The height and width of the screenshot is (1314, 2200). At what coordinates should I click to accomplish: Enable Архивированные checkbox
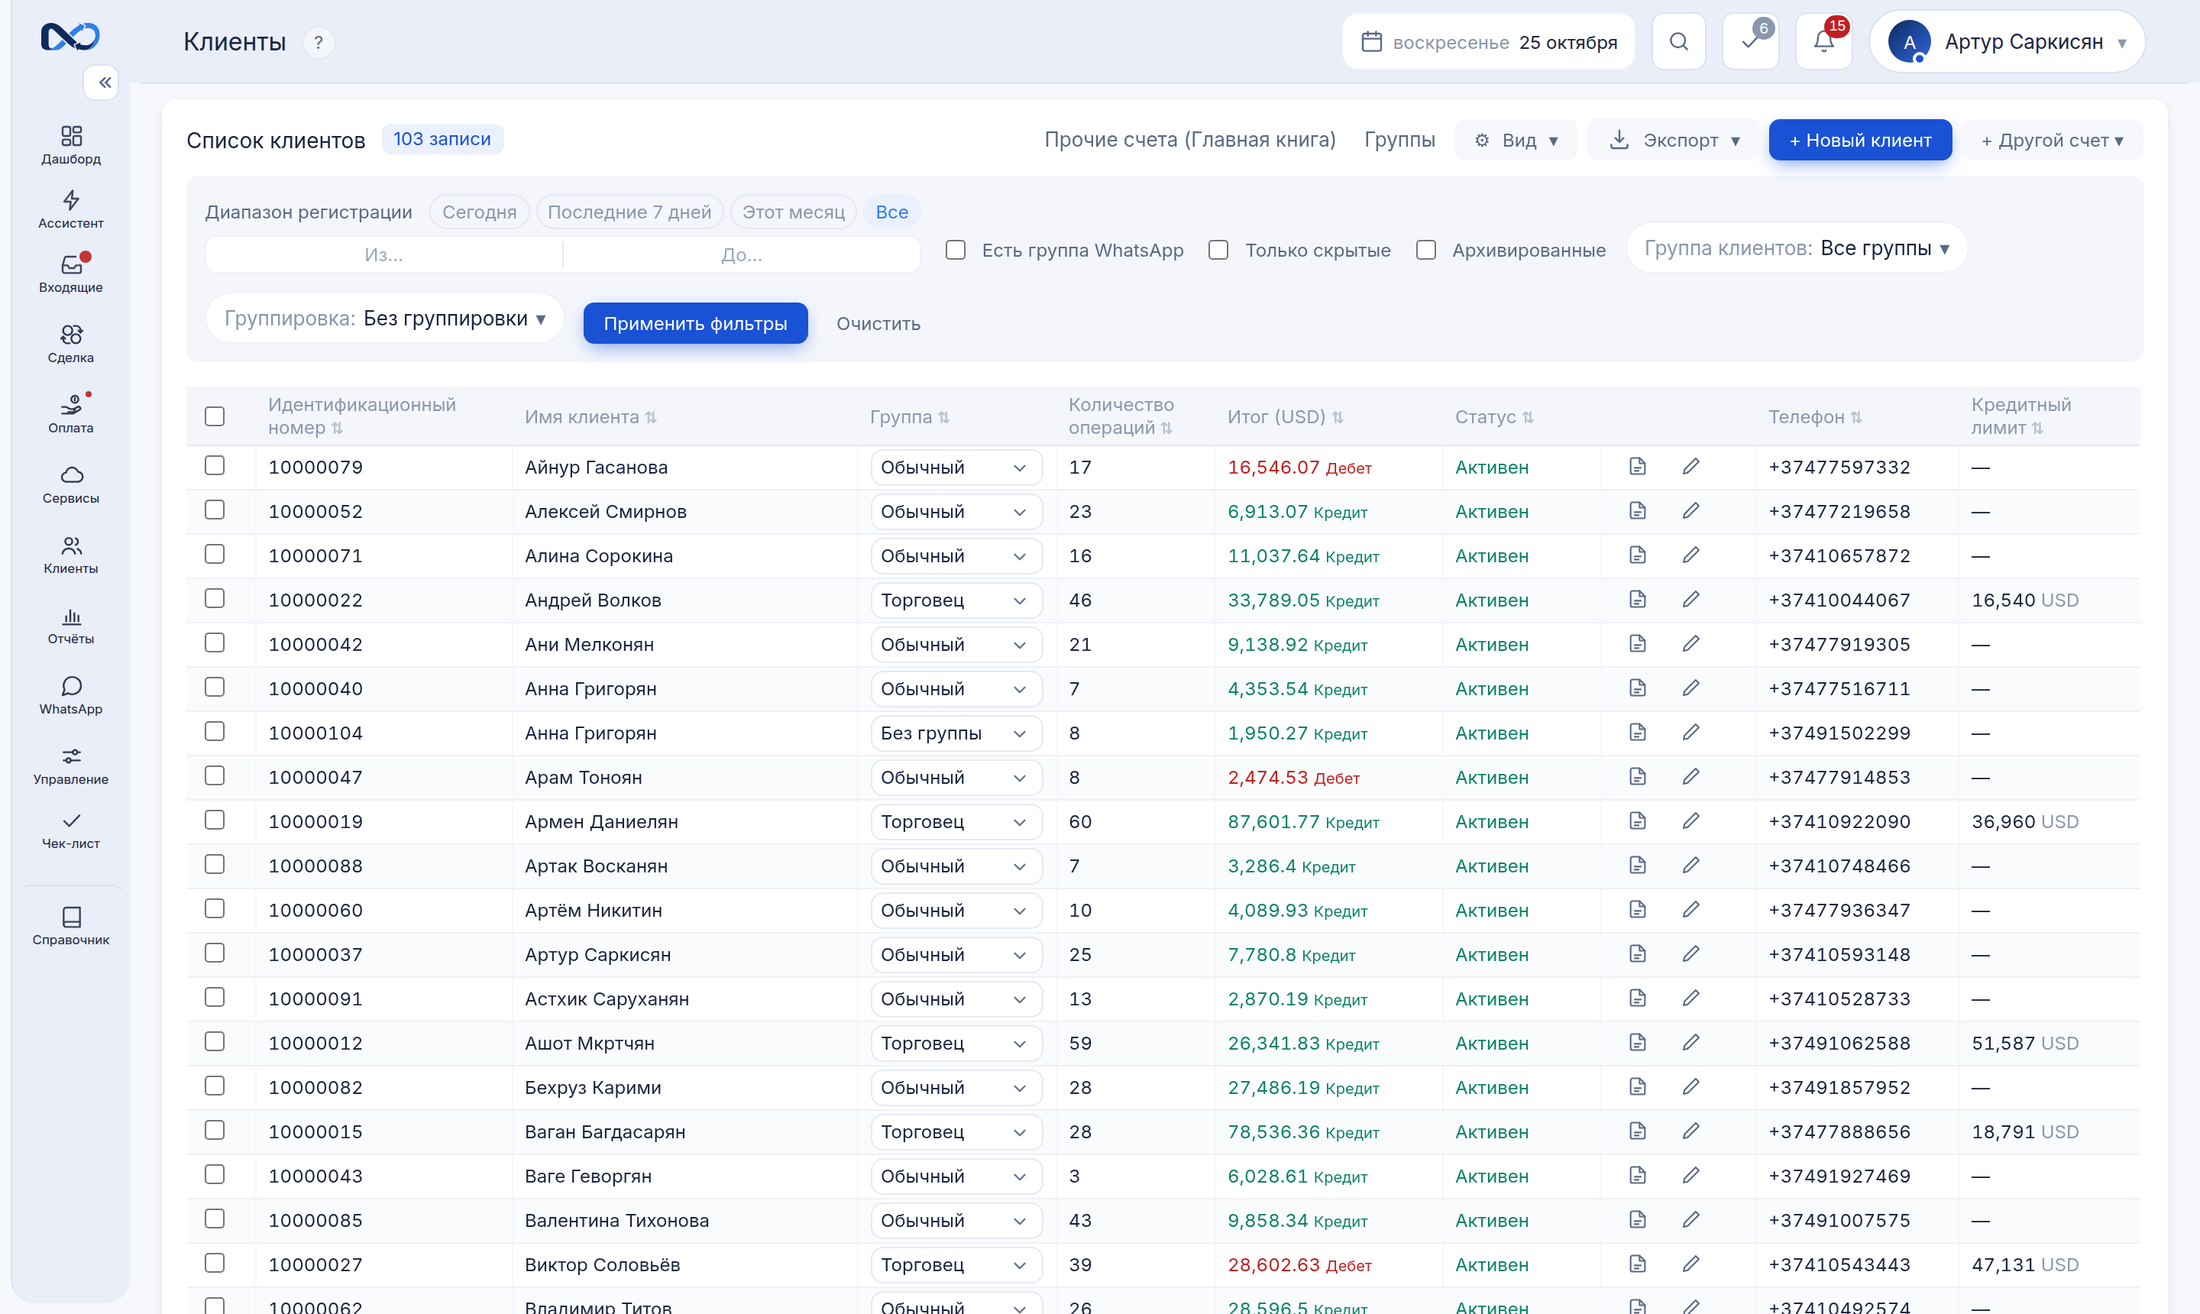1426,250
